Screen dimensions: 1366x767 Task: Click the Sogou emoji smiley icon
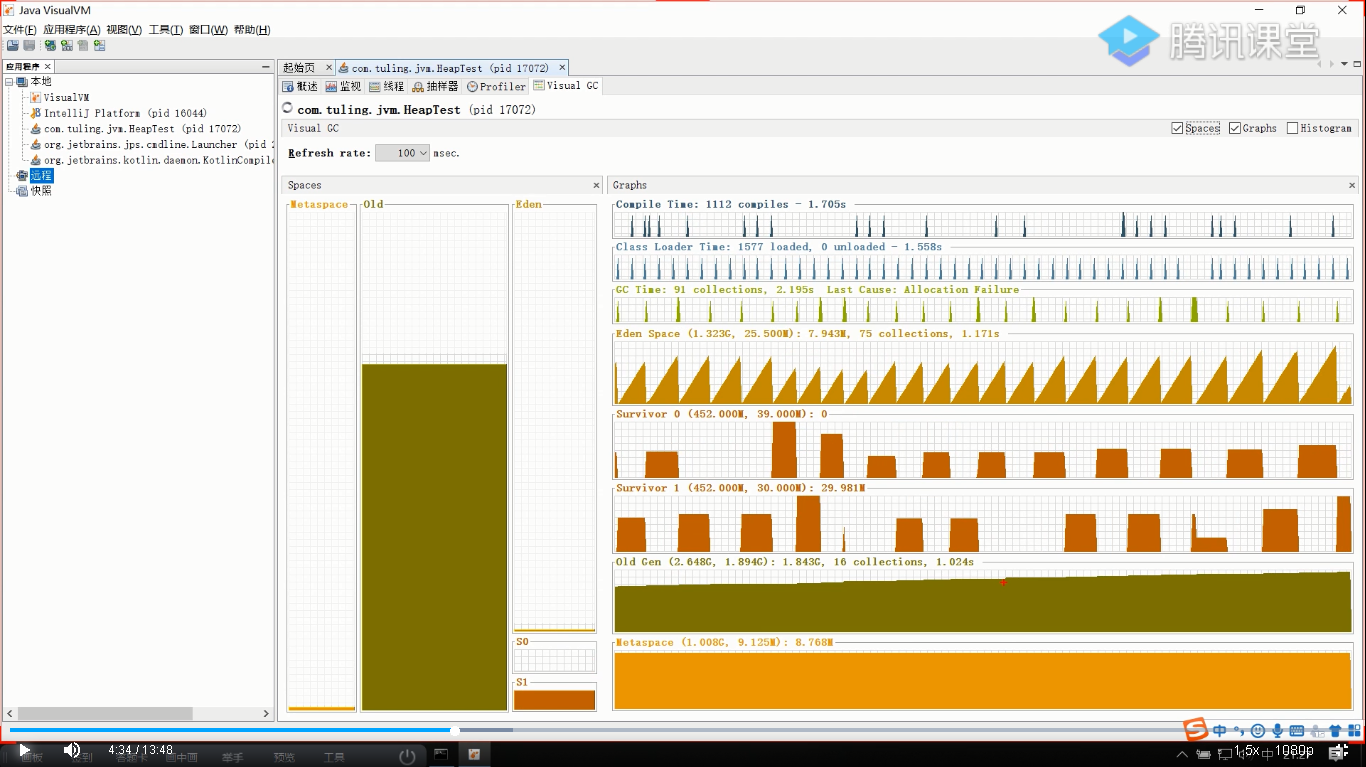point(1258,730)
